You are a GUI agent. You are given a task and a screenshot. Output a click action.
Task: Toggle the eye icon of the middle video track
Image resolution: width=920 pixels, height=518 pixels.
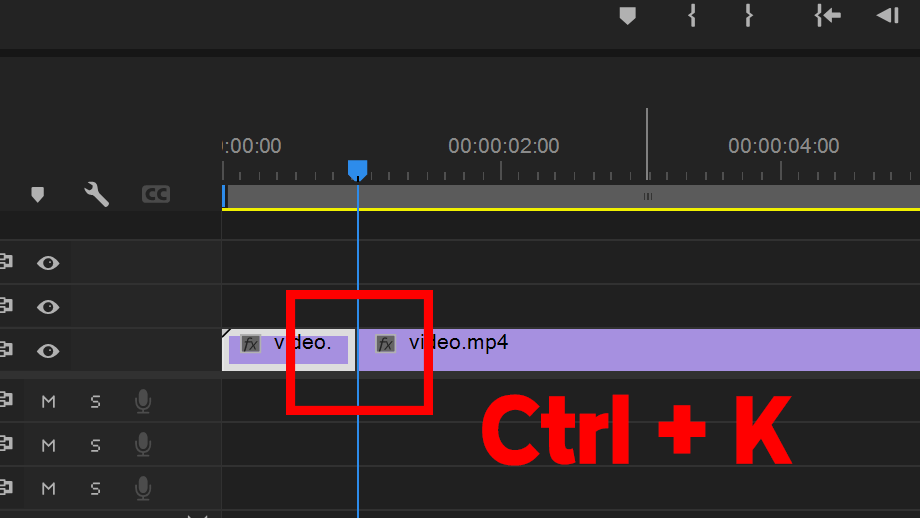tap(48, 307)
